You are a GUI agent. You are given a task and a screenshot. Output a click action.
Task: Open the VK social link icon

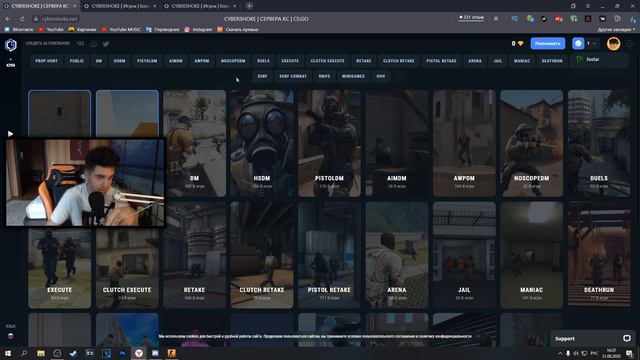[x=80, y=44]
